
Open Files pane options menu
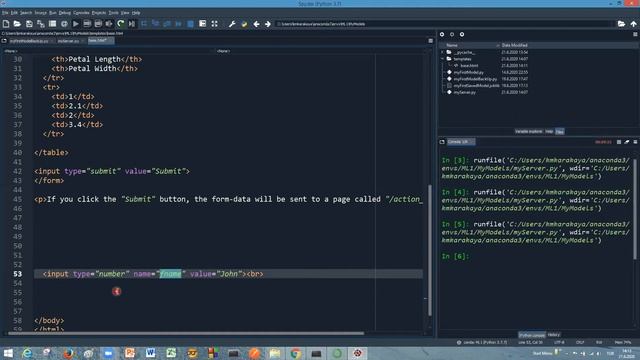point(635,35)
